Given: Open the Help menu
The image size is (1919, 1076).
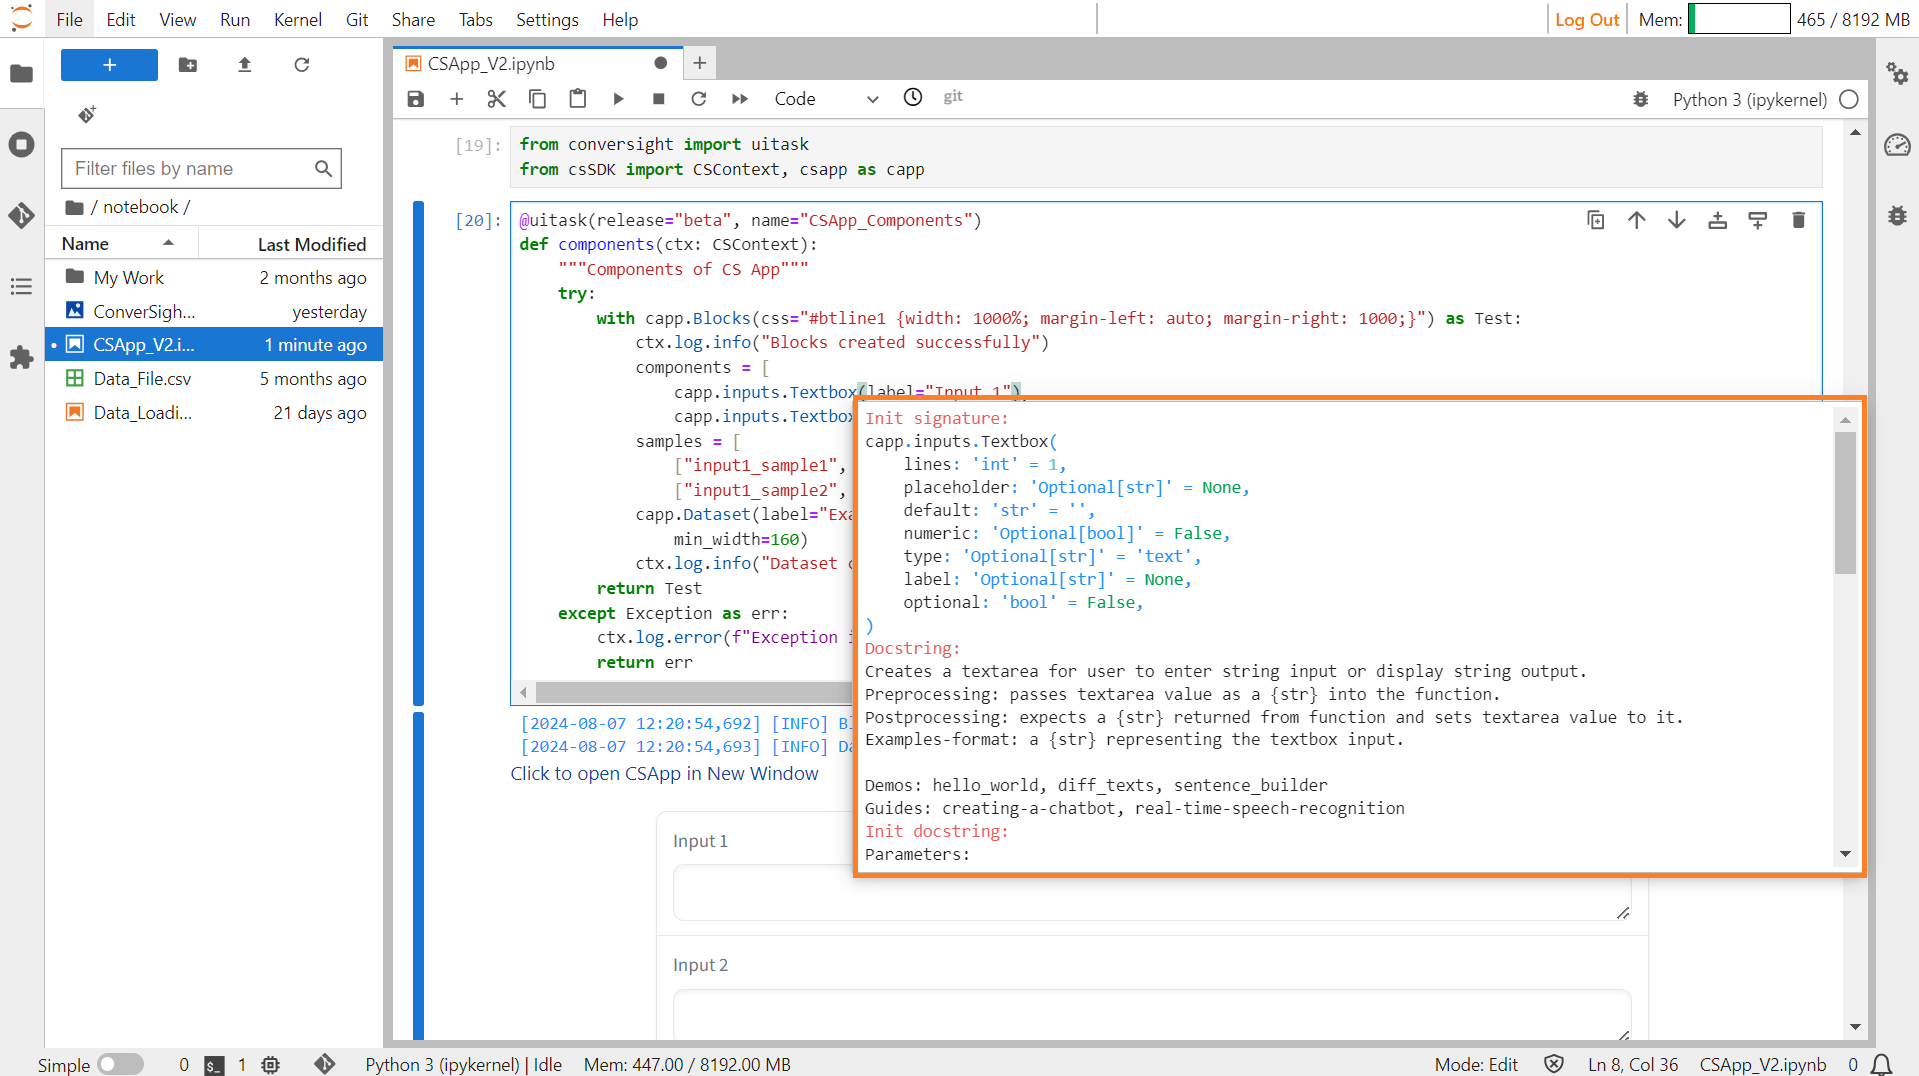Looking at the screenshot, I should point(620,19).
